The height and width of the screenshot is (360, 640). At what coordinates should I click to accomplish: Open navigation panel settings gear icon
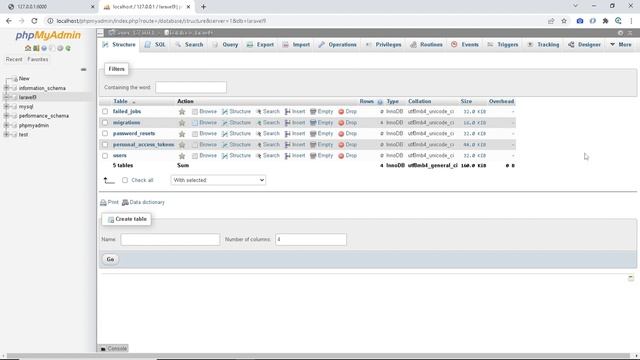point(60,48)
